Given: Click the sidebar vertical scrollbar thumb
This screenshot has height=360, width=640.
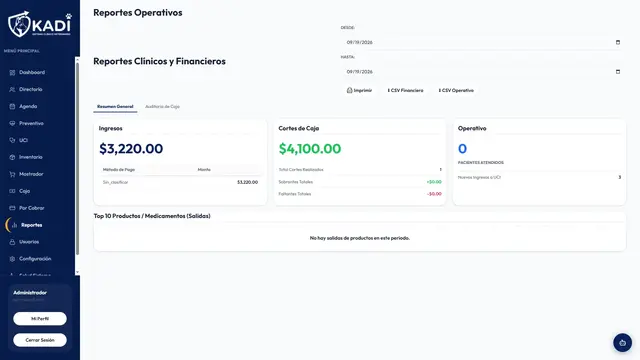Looking at the screenshot, I should (x=77, y=158).
